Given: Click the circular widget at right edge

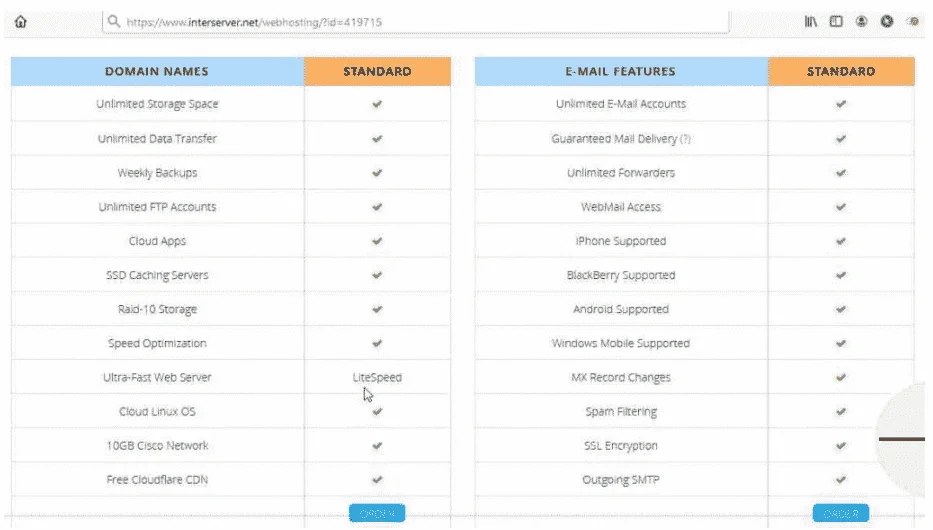Looking at the screenshot, I should pos(901,439).
